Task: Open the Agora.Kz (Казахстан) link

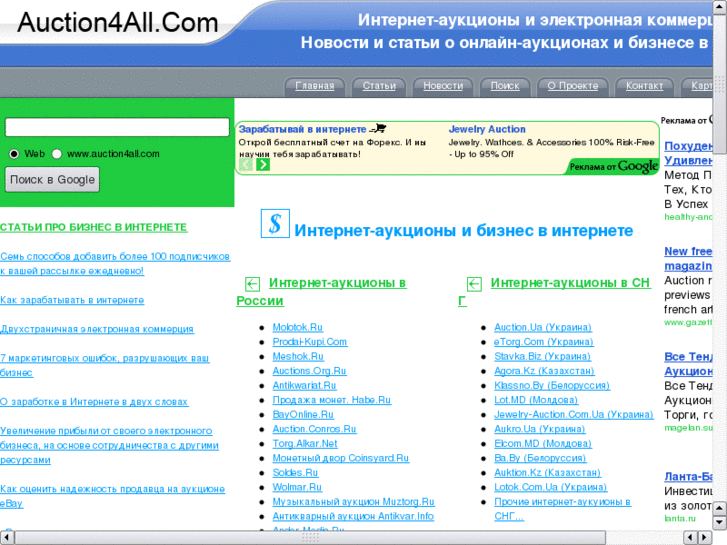Action: (x=544, y=371)
